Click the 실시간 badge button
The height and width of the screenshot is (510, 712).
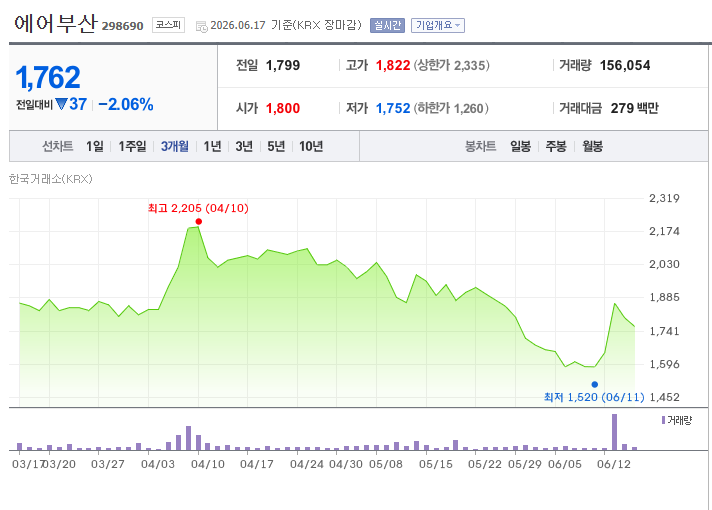click(387, 25)
